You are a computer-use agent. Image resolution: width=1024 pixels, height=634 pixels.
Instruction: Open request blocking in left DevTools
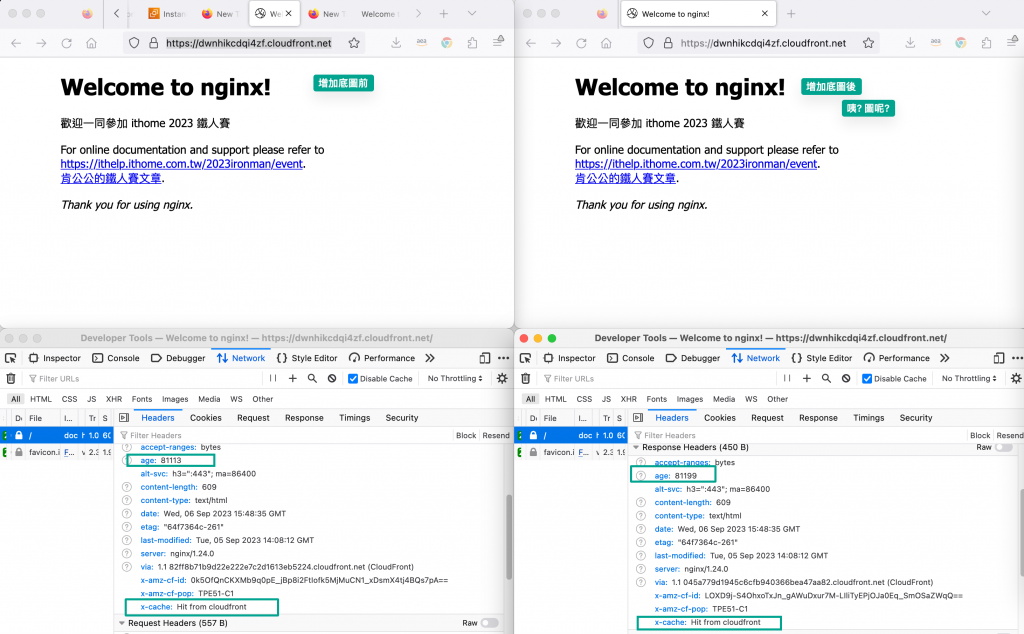(332, 378)
